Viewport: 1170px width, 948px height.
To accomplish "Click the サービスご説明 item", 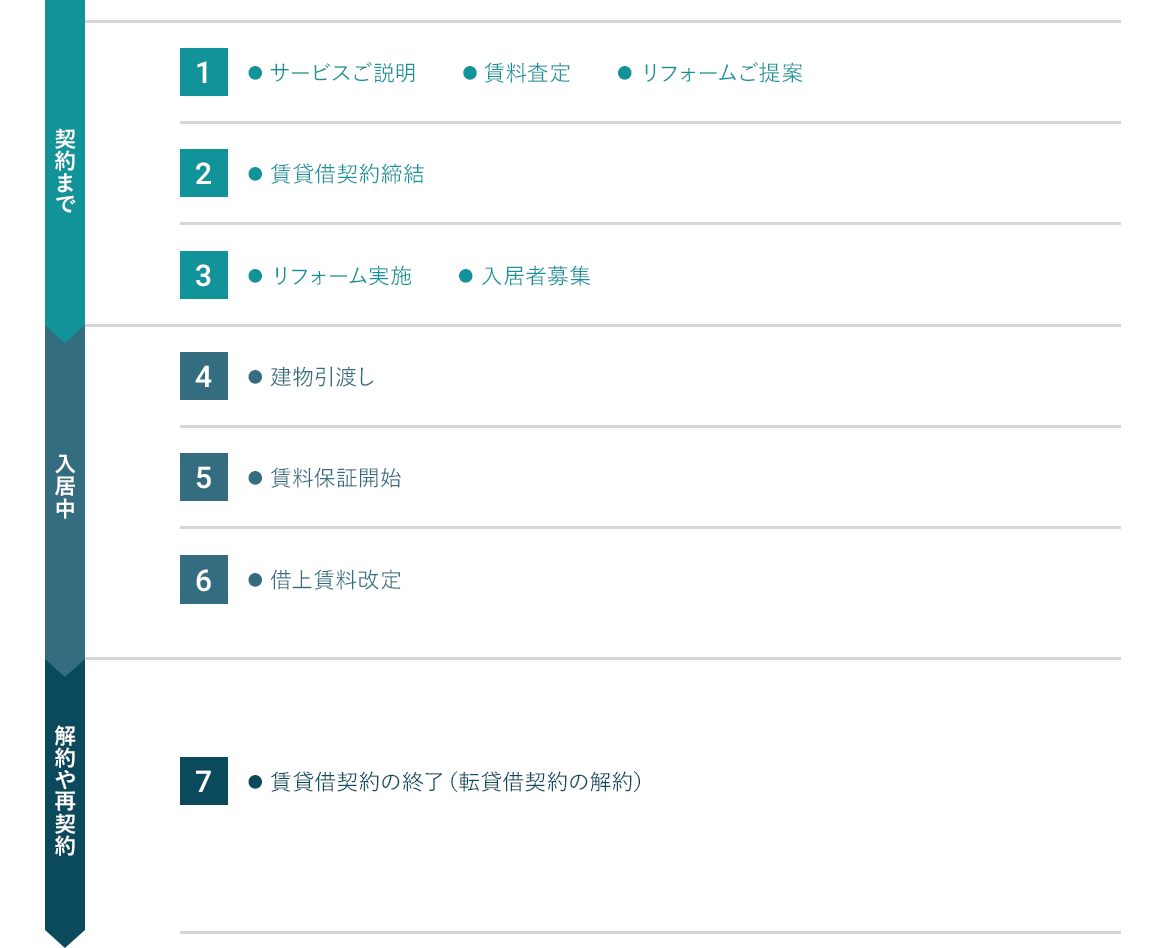I will [342, 73].
